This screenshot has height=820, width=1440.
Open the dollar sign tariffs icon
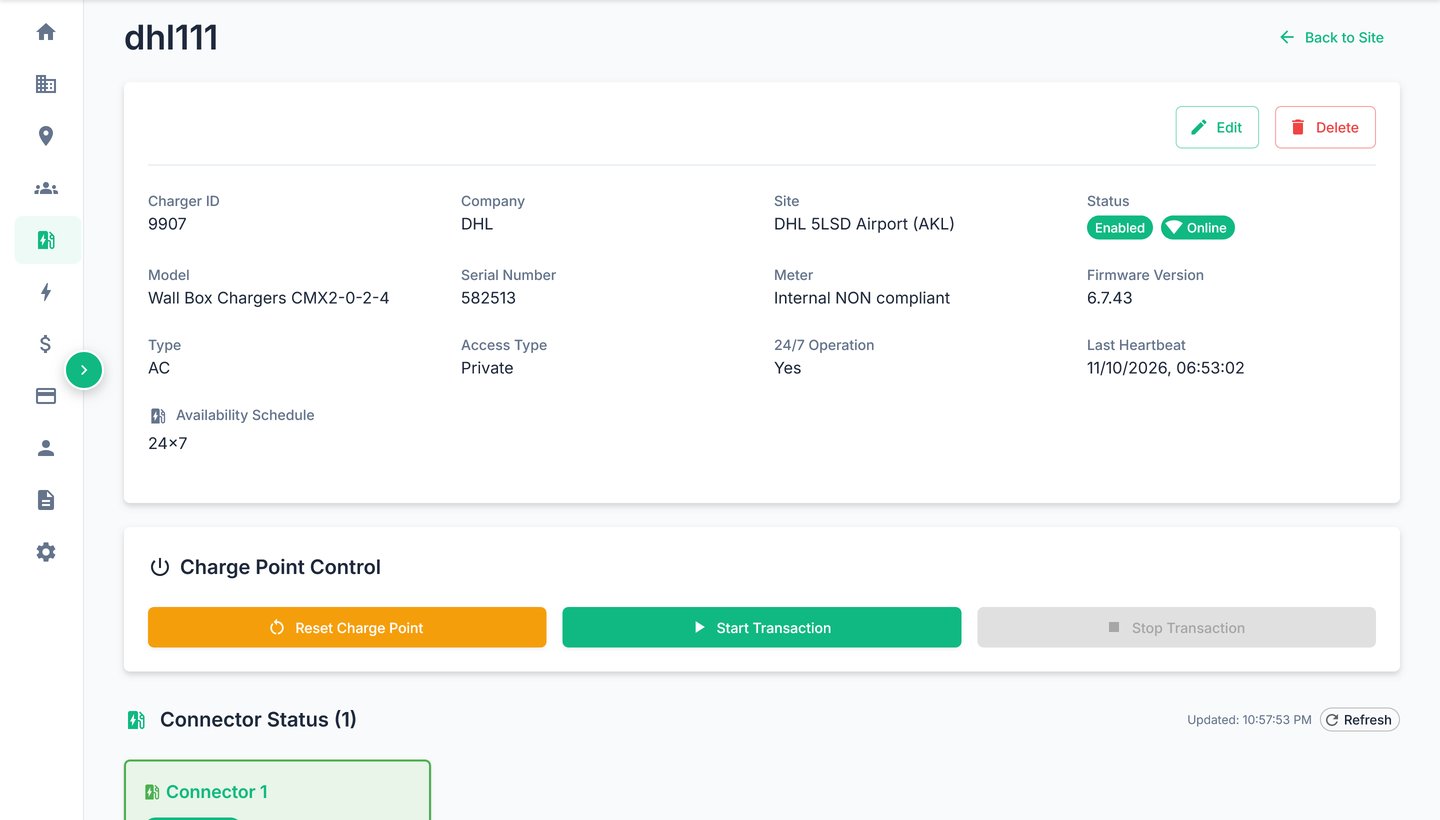click(46, 344)
